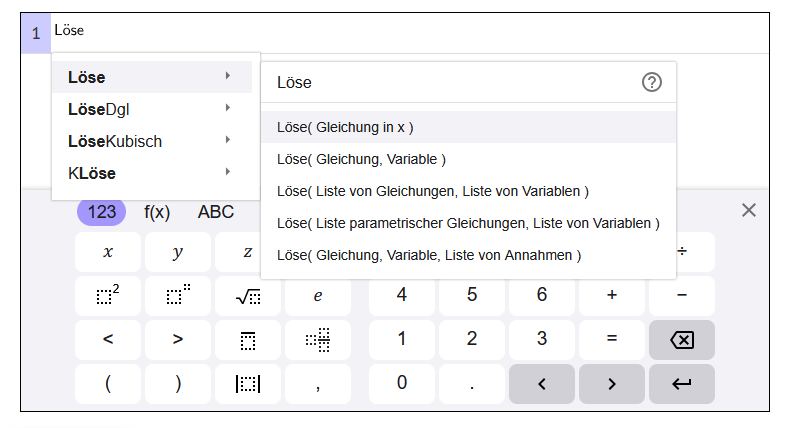
Task: Choose Löse( Gleichung, Variable ) option
Action: (x=361, y=159)
